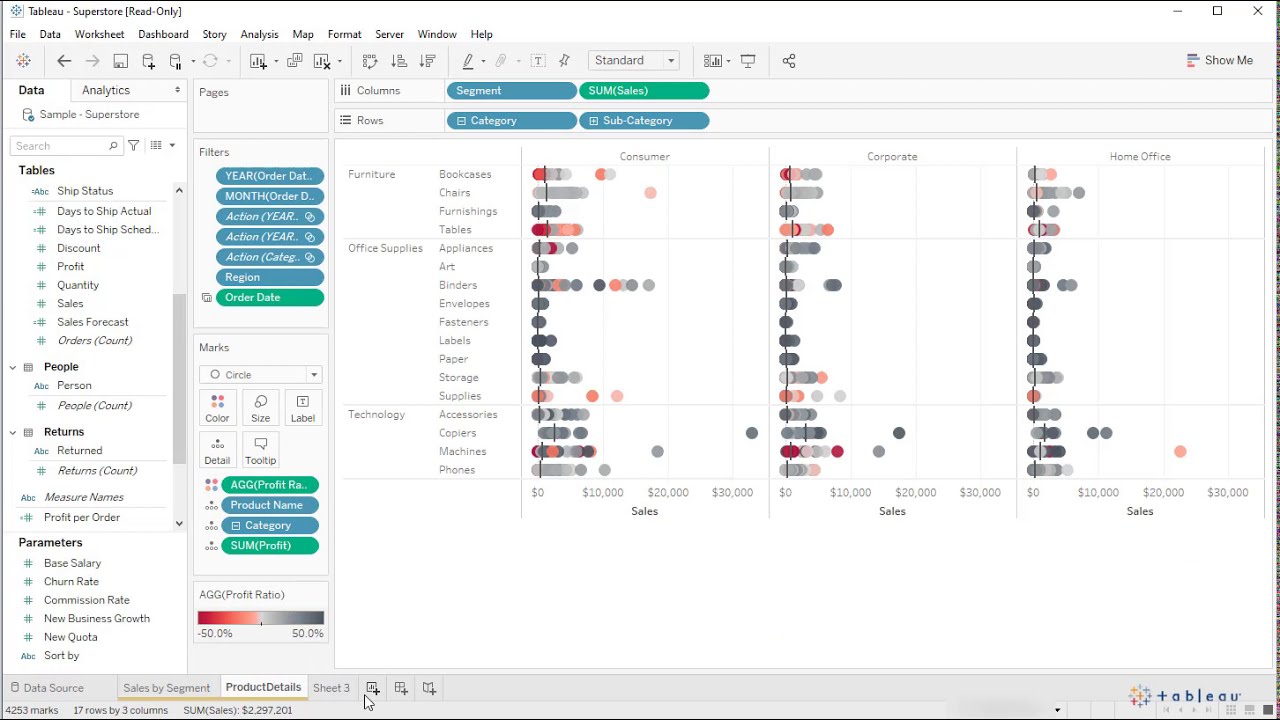The image size is (1280, 720).
Task: Open the Worksheet menu
Action: (100, 34)
